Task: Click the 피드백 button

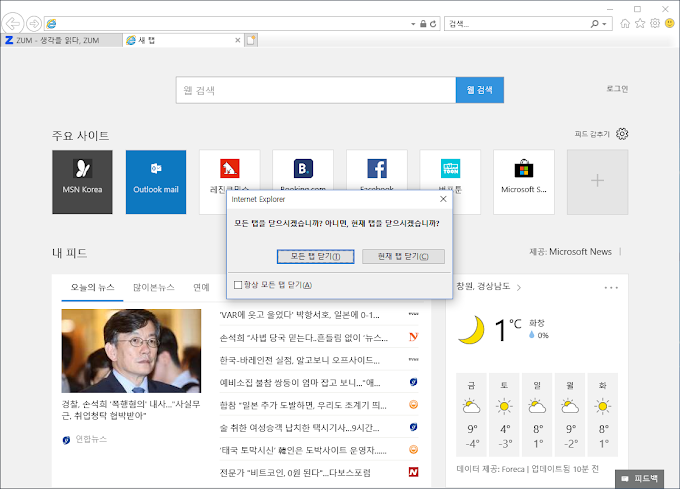Action: click(640, 479)
